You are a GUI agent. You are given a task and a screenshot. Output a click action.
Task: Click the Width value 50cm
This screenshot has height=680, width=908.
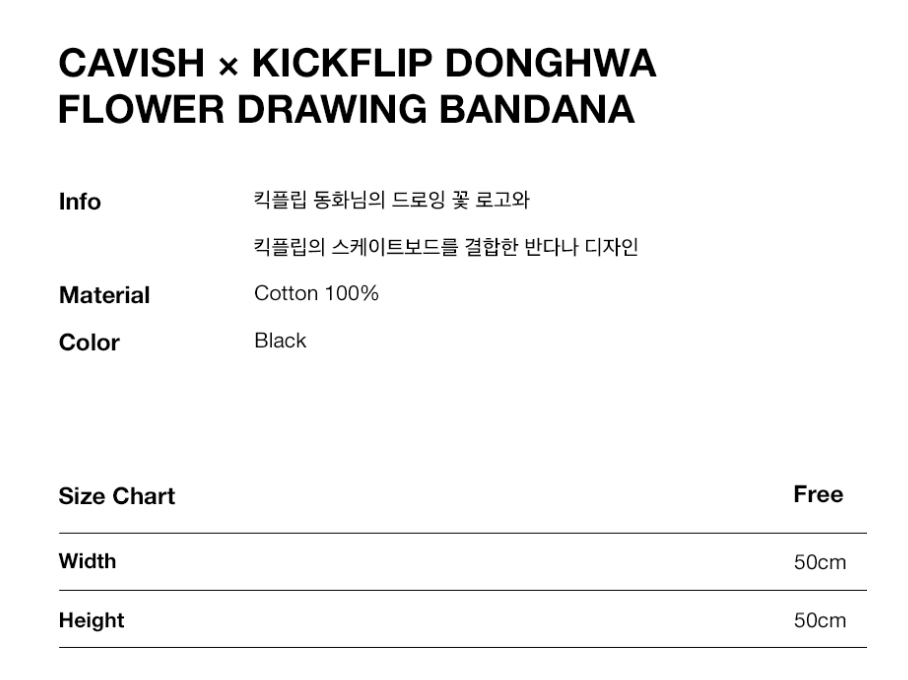click(819, 562)
